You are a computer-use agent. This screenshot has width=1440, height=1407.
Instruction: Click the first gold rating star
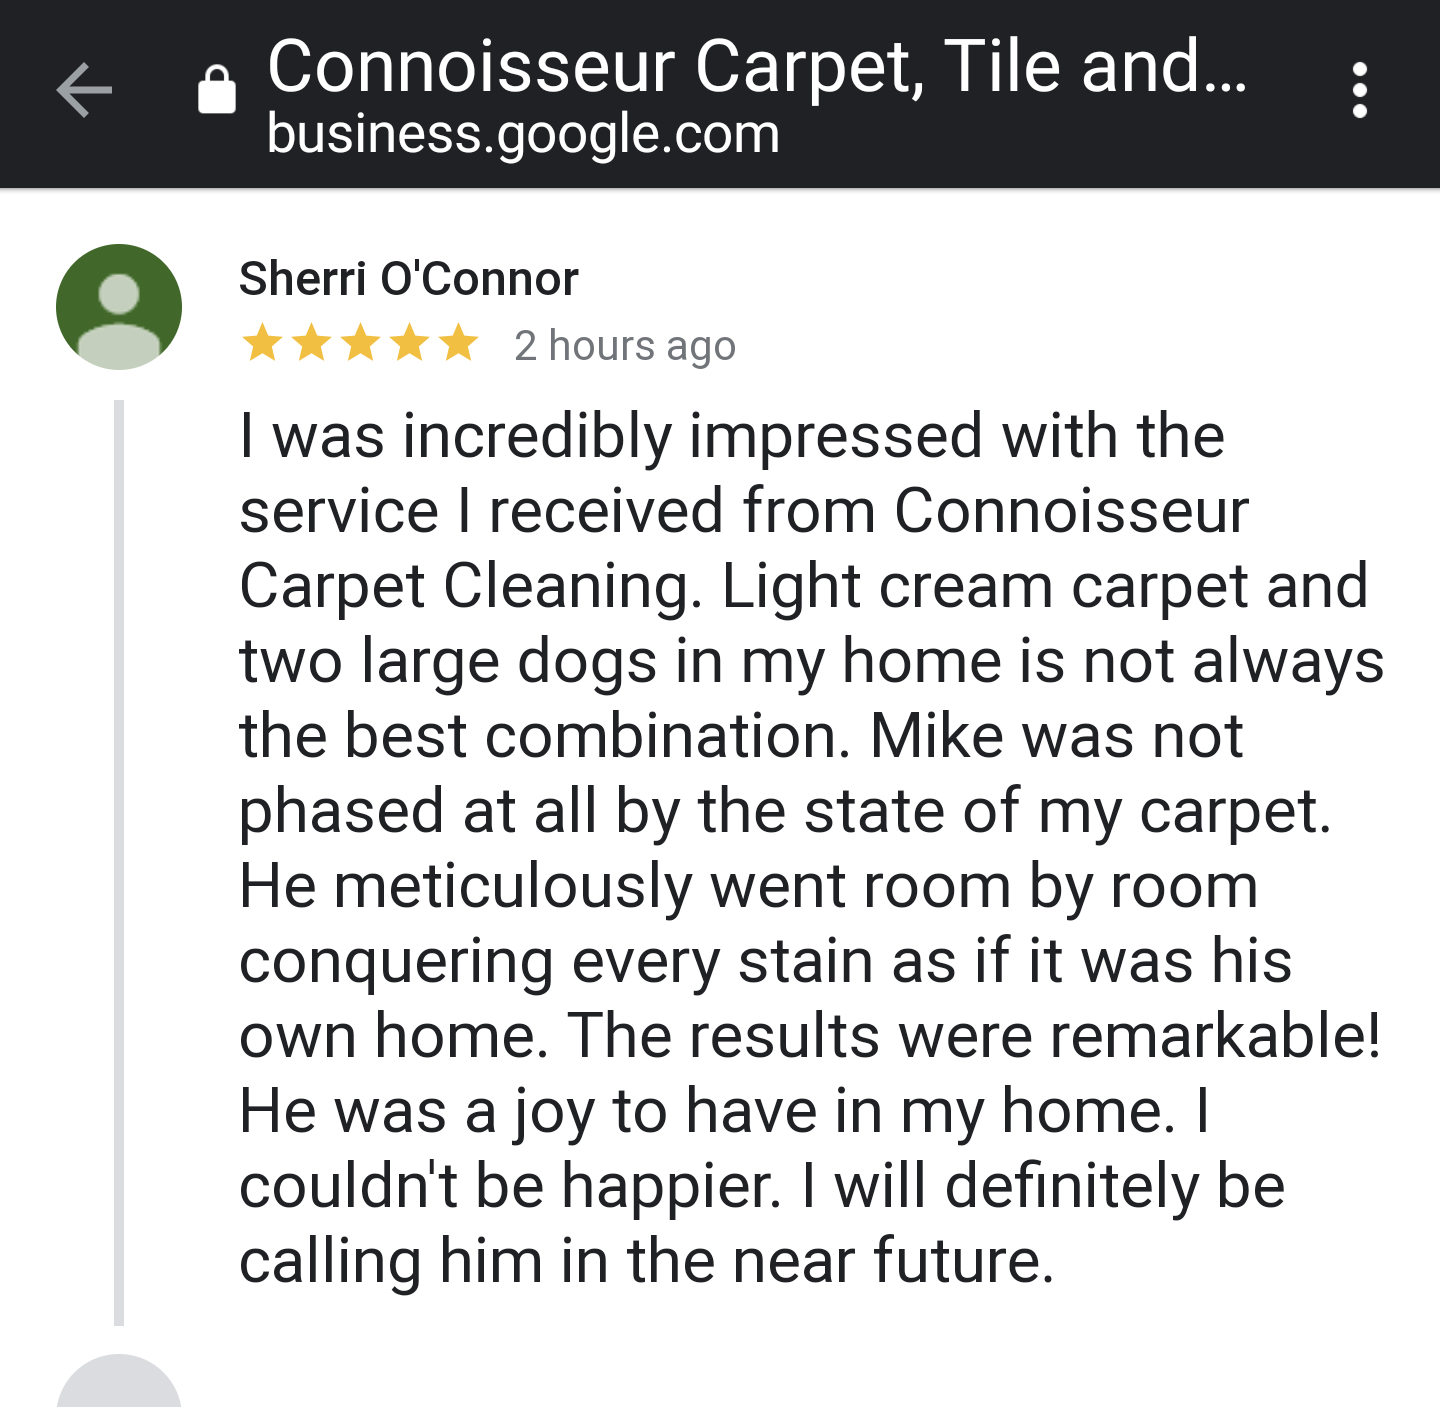pyautogui.click(x=262, y=343)
